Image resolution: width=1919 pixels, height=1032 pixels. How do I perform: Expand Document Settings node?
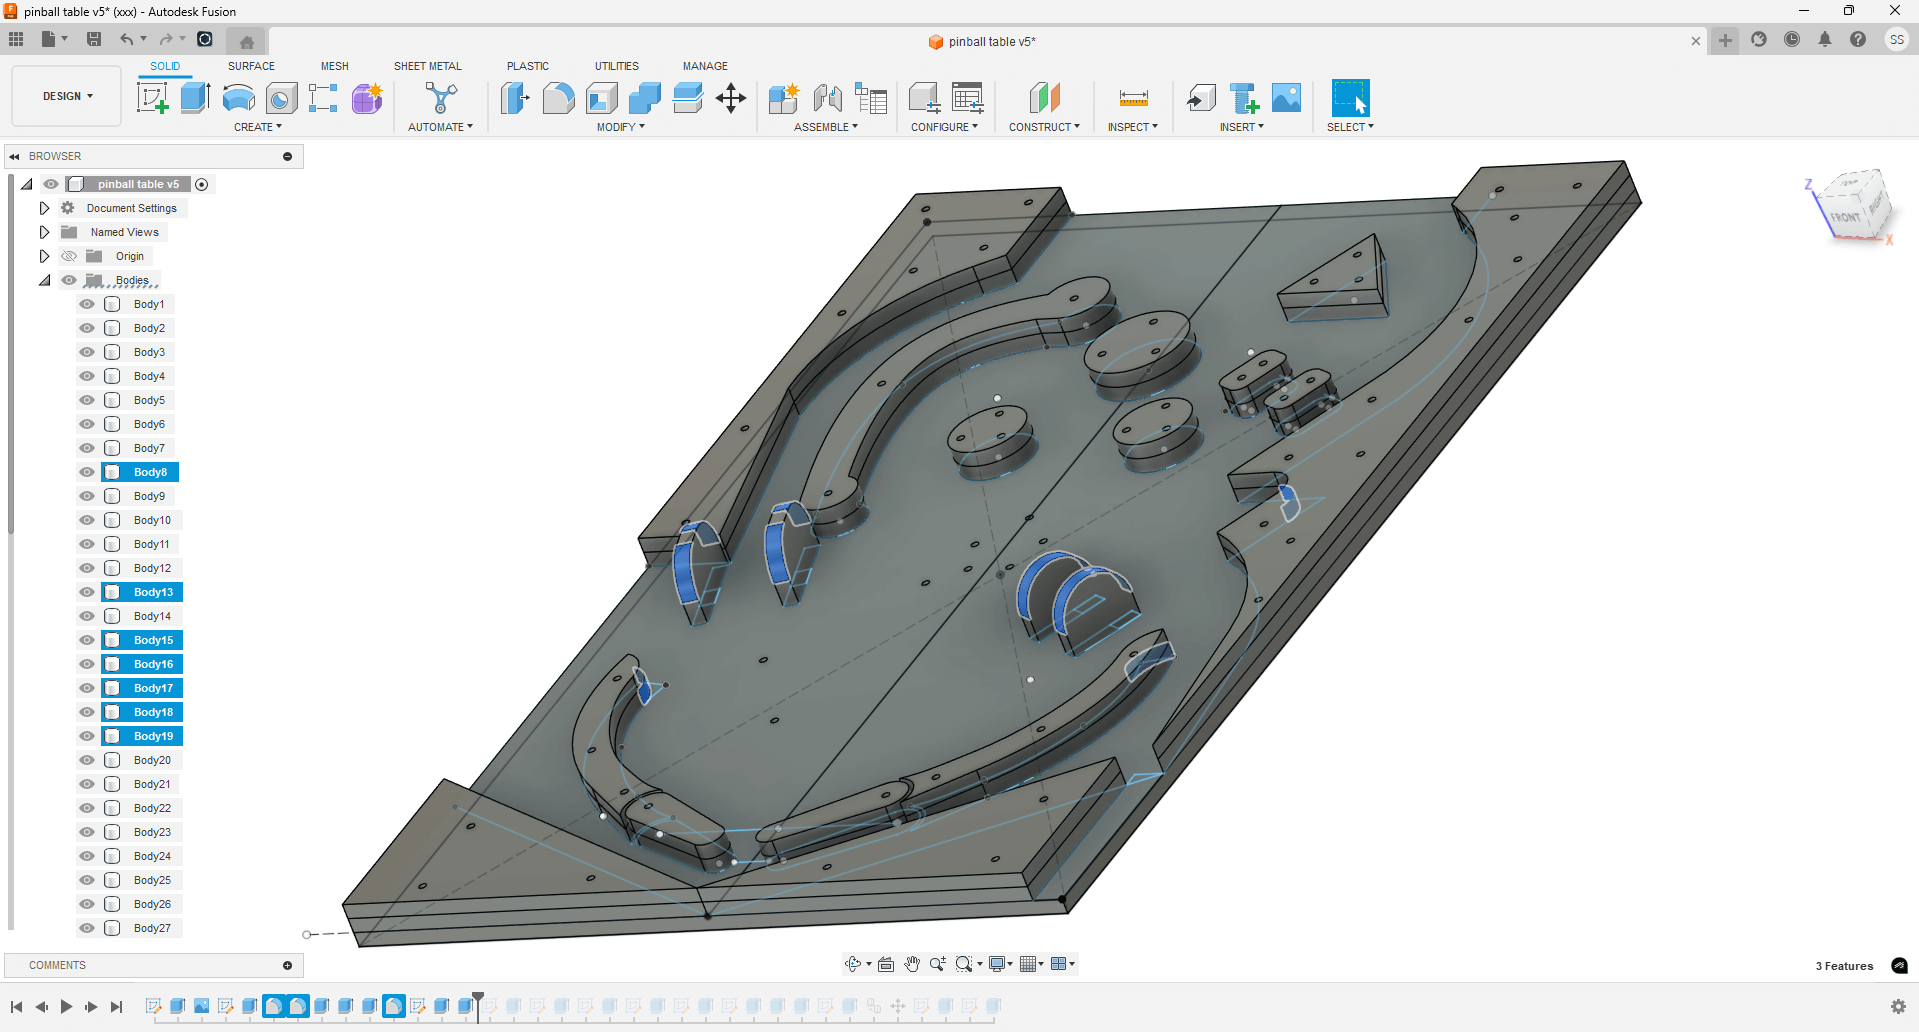coord(44,208)
